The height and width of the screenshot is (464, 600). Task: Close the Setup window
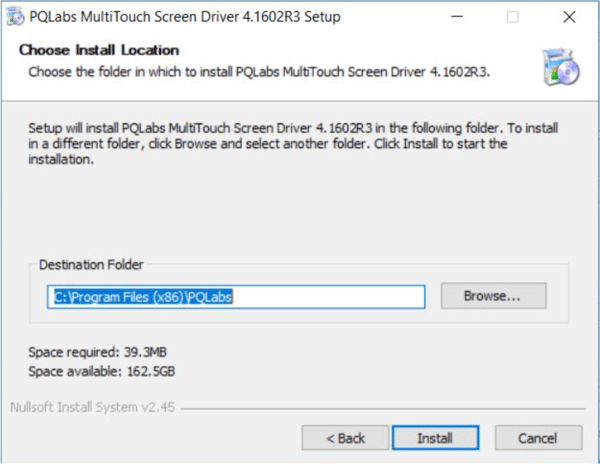click(569, 17)
